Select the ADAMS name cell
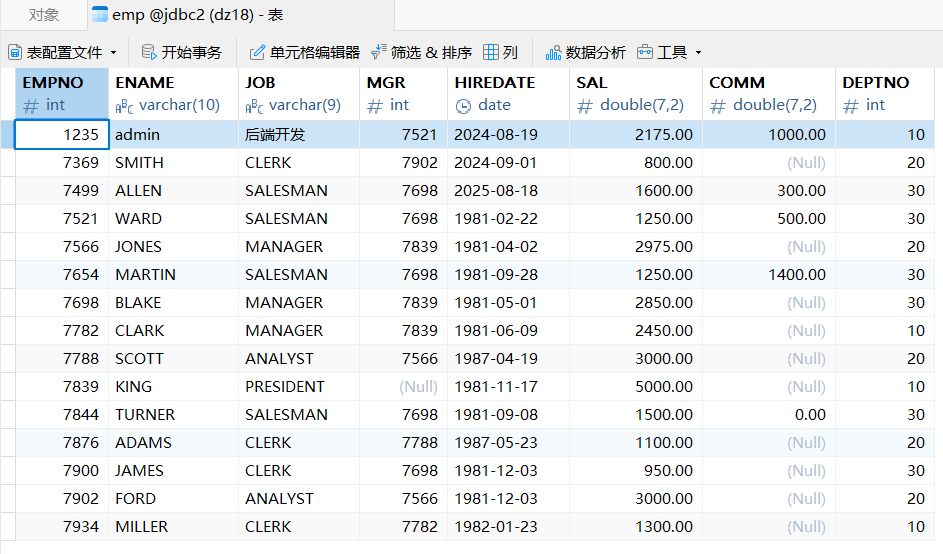Screen dimensions: 943x554 pos(173,443)
